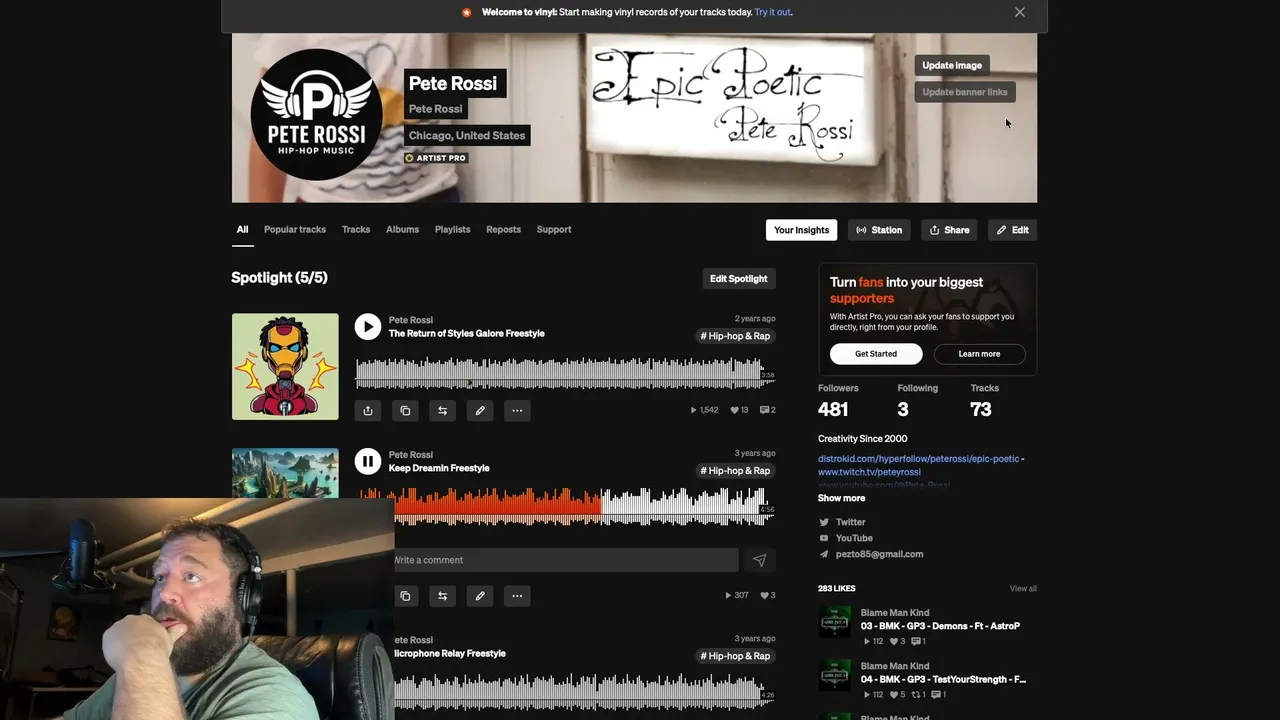Viewport: 1280px width, 720px height.
Task: Pause Keep Dreamin Freestyle
Action: click(368, 461)
